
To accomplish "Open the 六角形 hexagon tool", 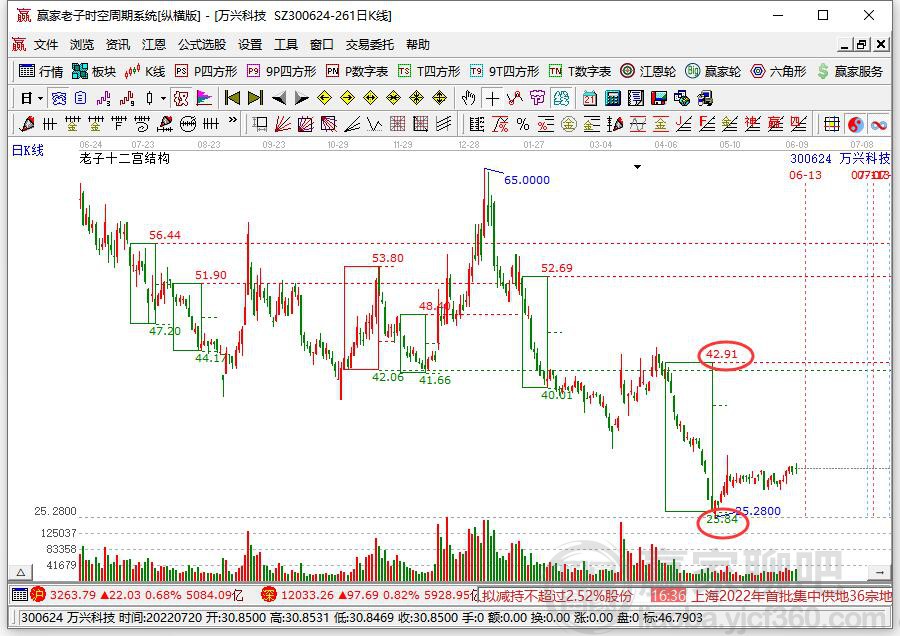I will click(x=778, y=71).
